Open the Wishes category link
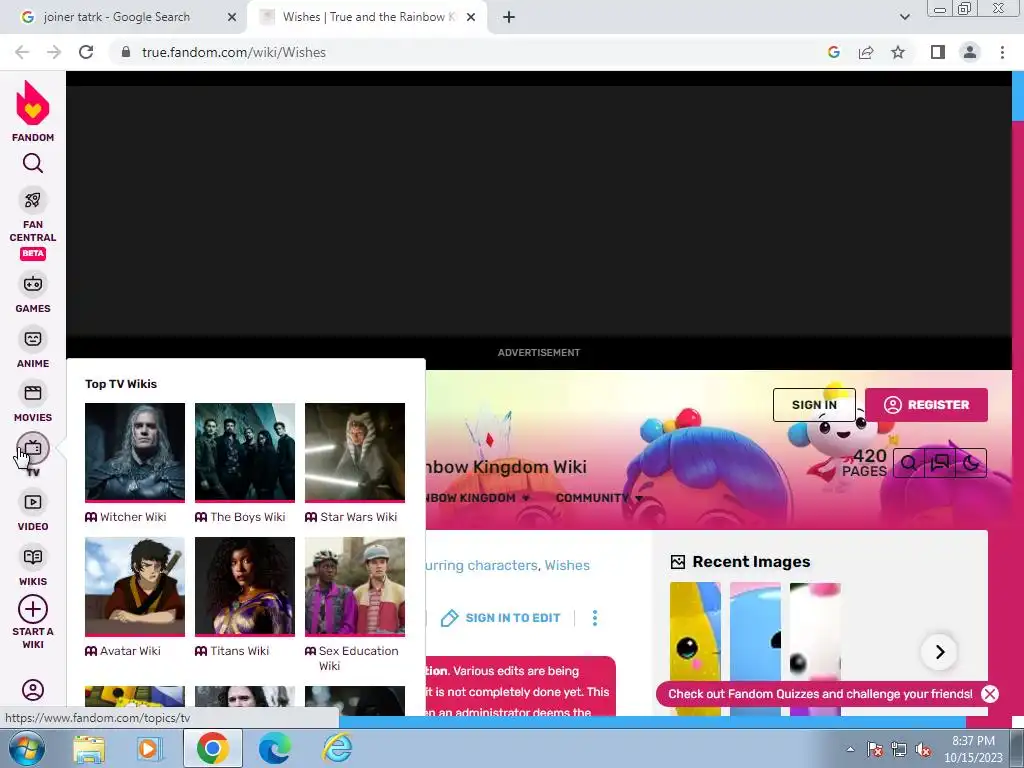Screen dimensions: 1024x768 (567, 566)
